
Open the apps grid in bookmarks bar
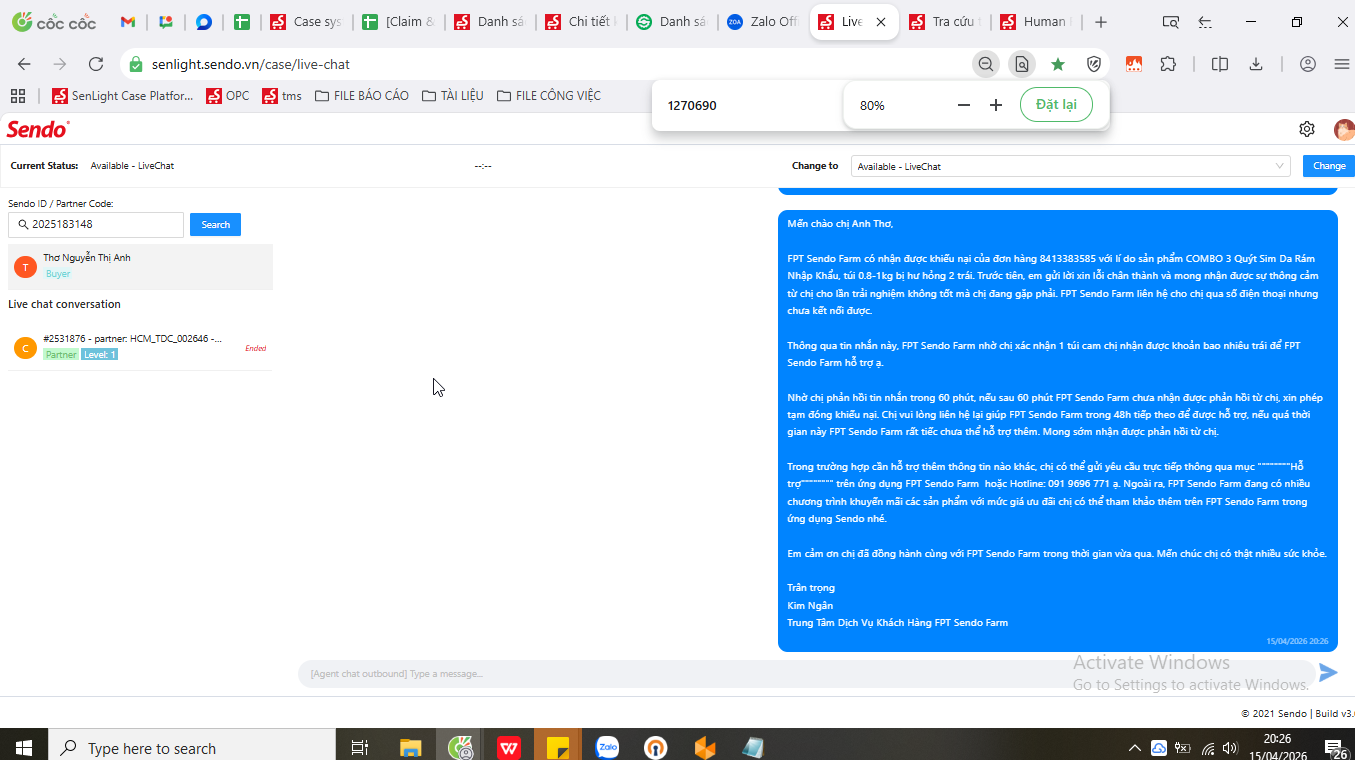click(x=17, y=96)
